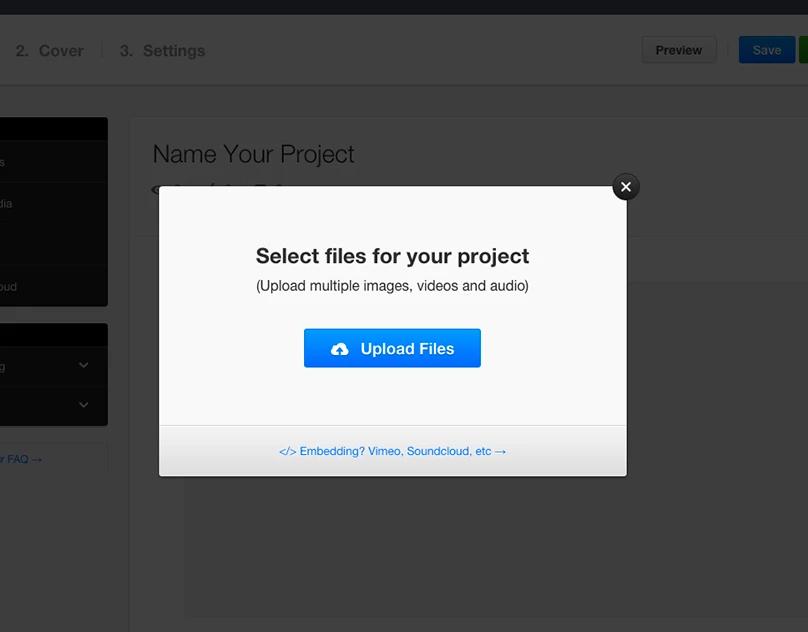Image resolution: width=808 pixels, height=632 pixels.
Task: Click the X icon to dismiss the upload modal
Action: coord(626,187)
